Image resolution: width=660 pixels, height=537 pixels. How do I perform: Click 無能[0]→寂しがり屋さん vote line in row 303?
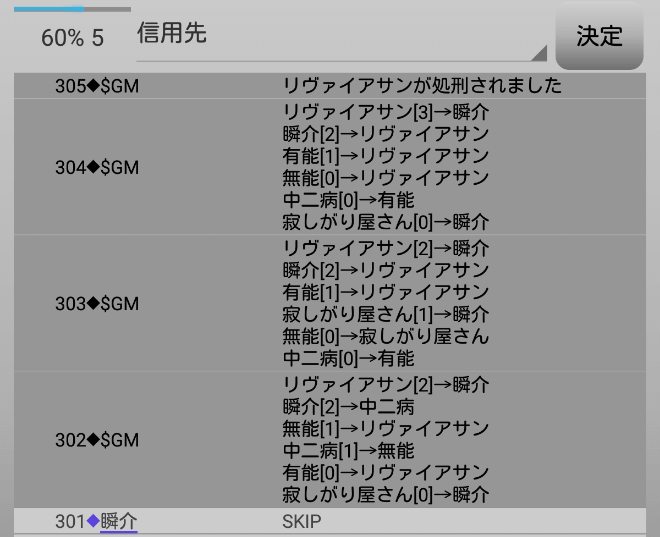(386, 337)
